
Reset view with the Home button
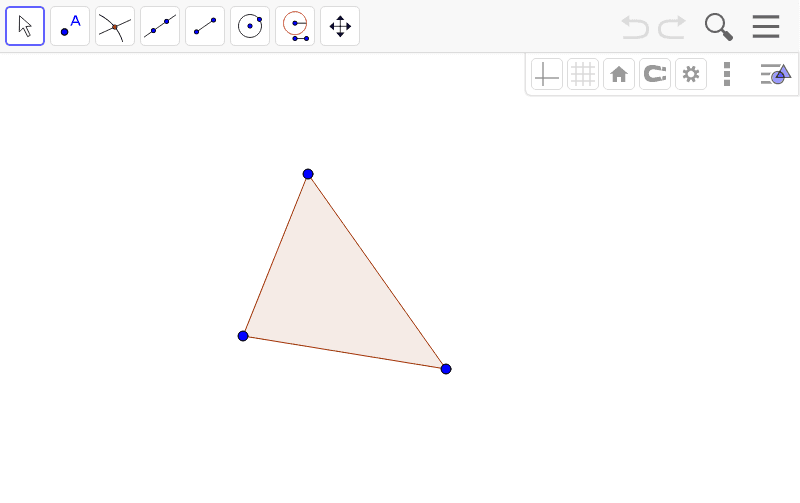tap(619, 74)
